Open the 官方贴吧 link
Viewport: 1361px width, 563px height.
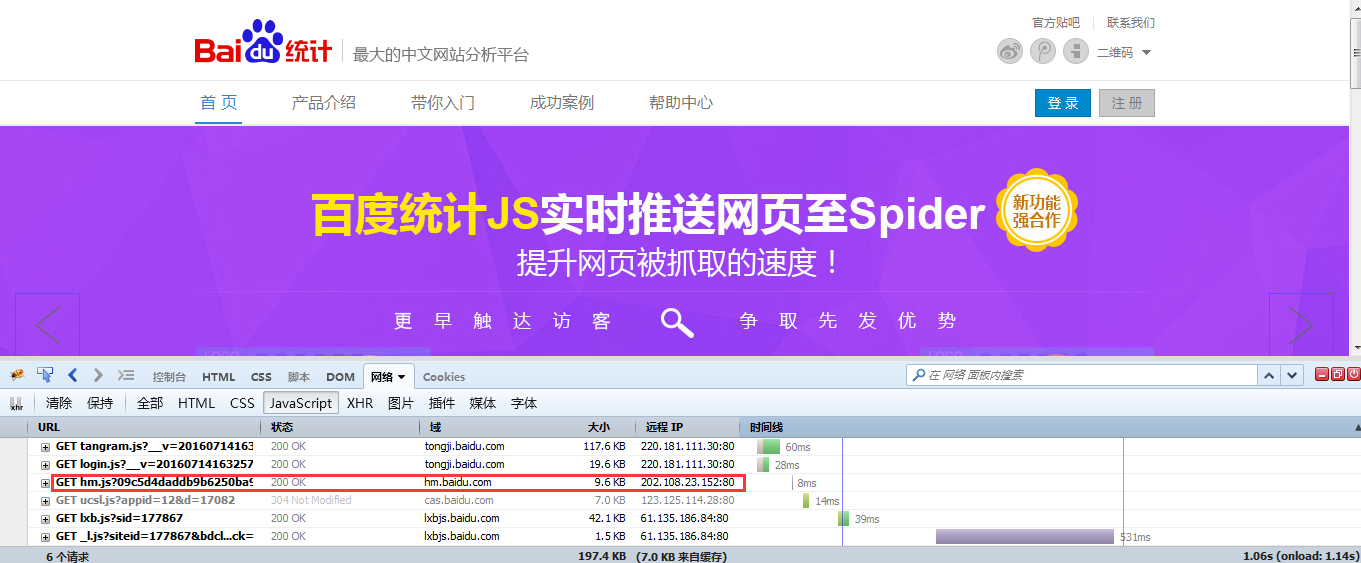point(1056,22)
